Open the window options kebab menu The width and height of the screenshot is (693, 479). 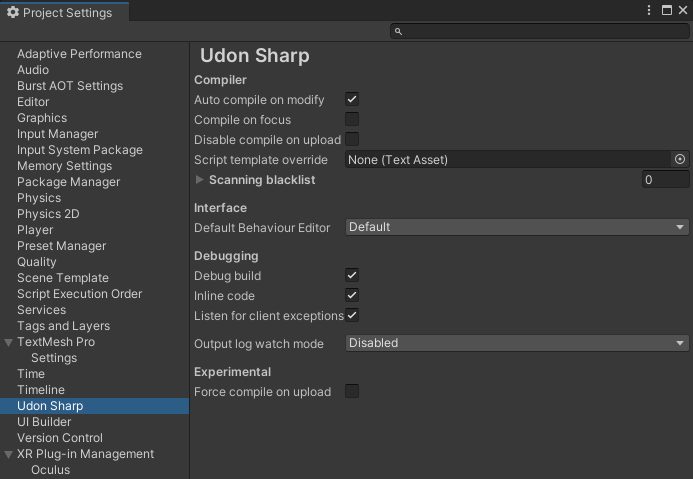(x=648, y=10)
